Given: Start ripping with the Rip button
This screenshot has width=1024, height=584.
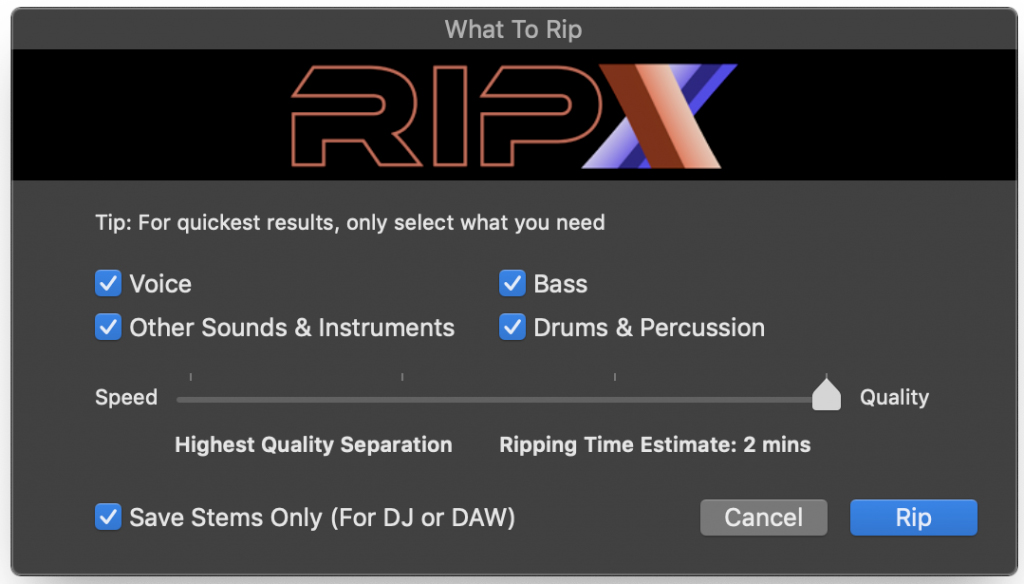Looking at the screenshot, I should [x=913, y=517].
